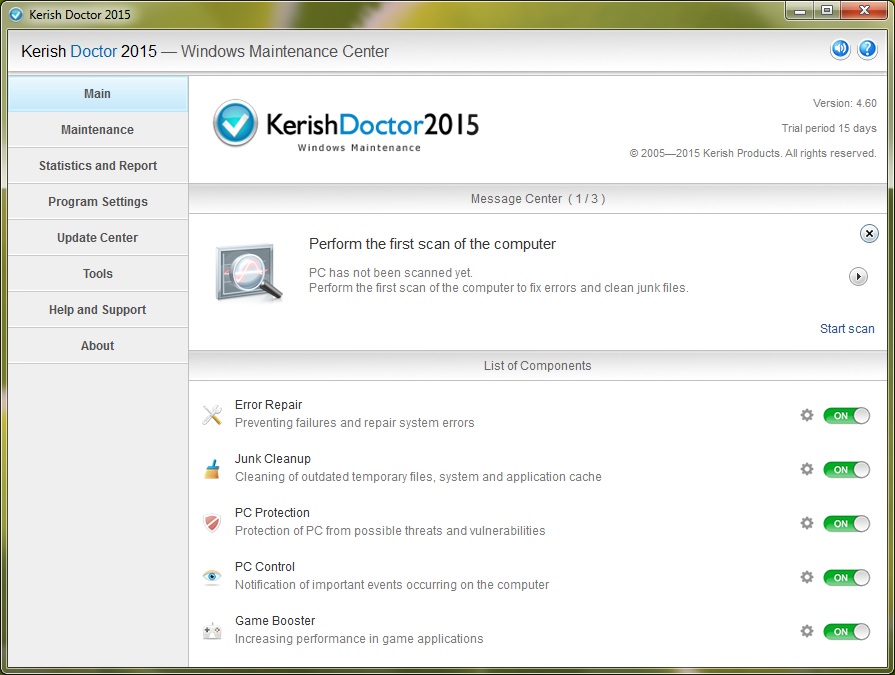Open help via the question mark icon
895x675 pixels.
pos(867,50)
